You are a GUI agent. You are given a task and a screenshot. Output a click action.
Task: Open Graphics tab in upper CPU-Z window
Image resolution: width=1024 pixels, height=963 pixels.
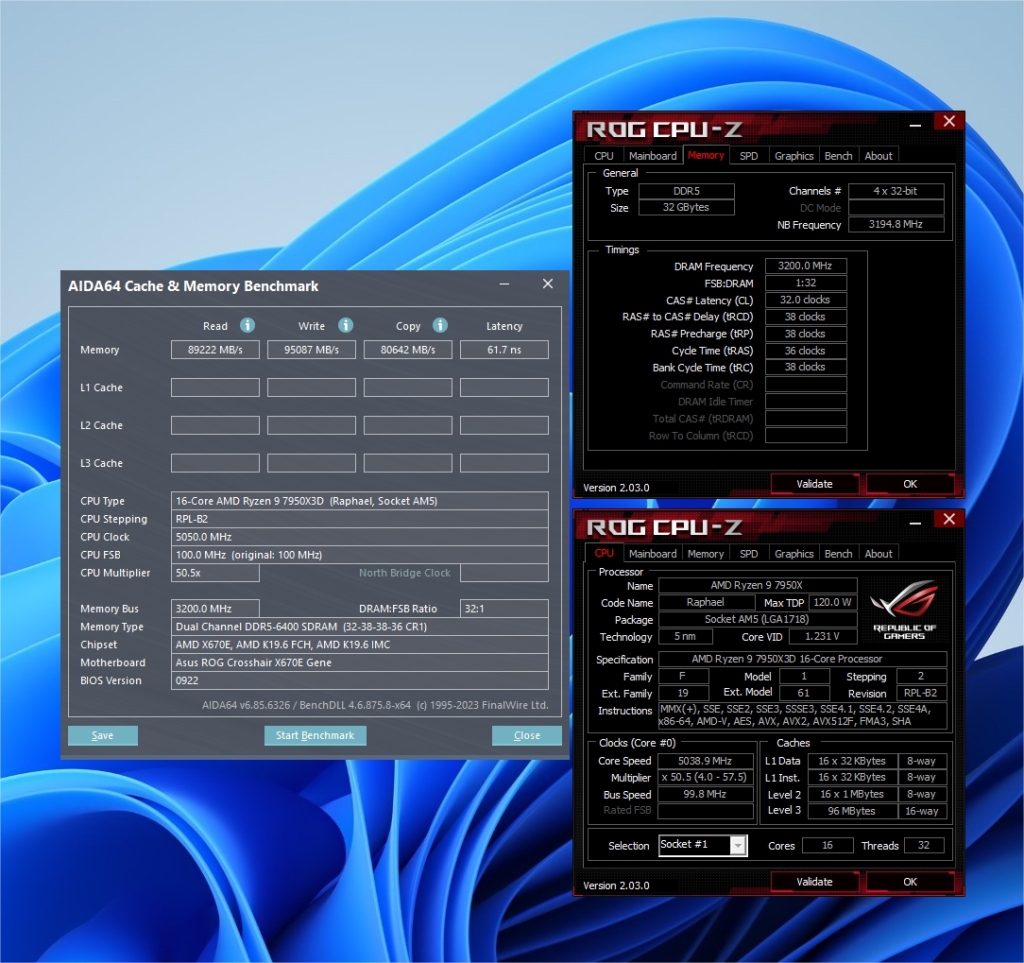[794, 156]
